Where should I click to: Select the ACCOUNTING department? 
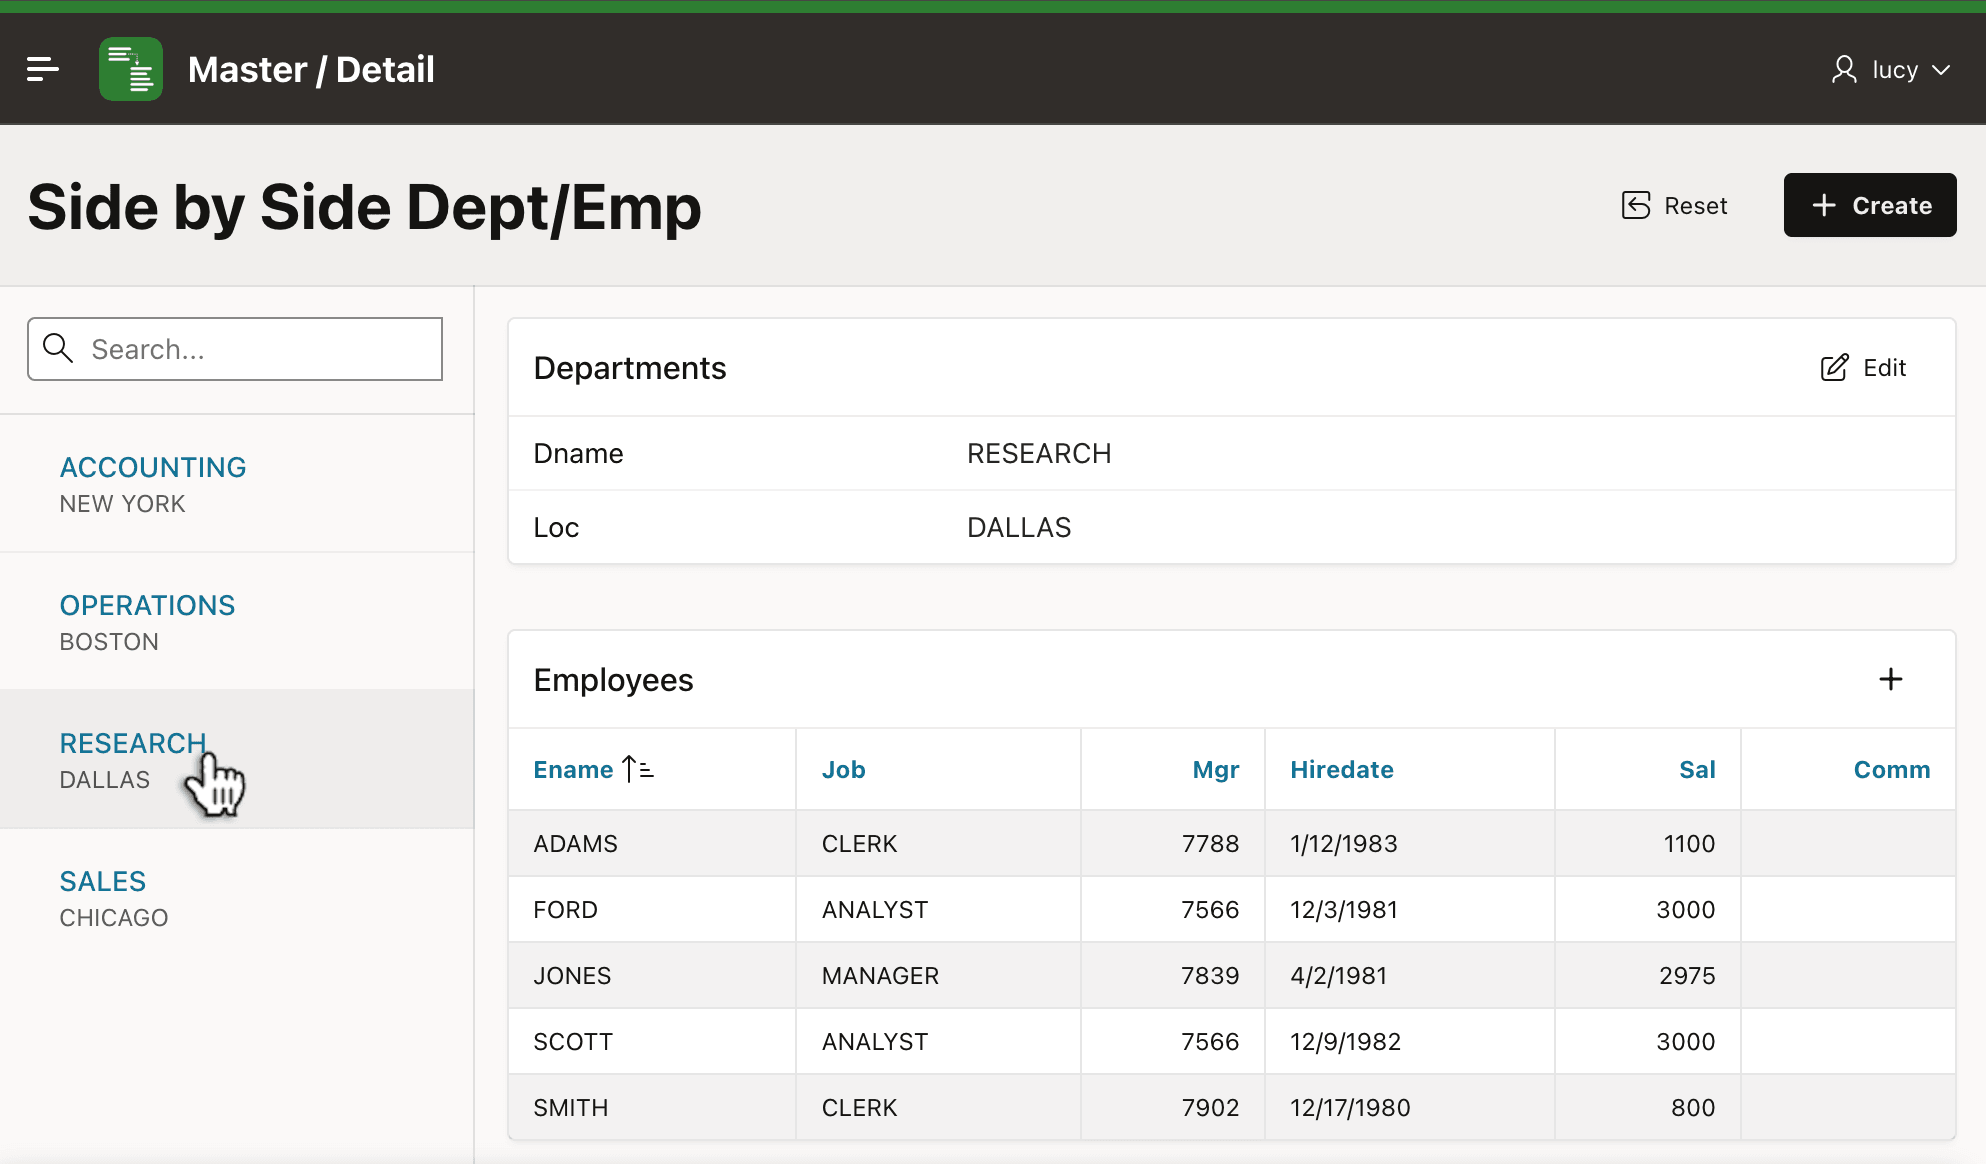[236, 484]
